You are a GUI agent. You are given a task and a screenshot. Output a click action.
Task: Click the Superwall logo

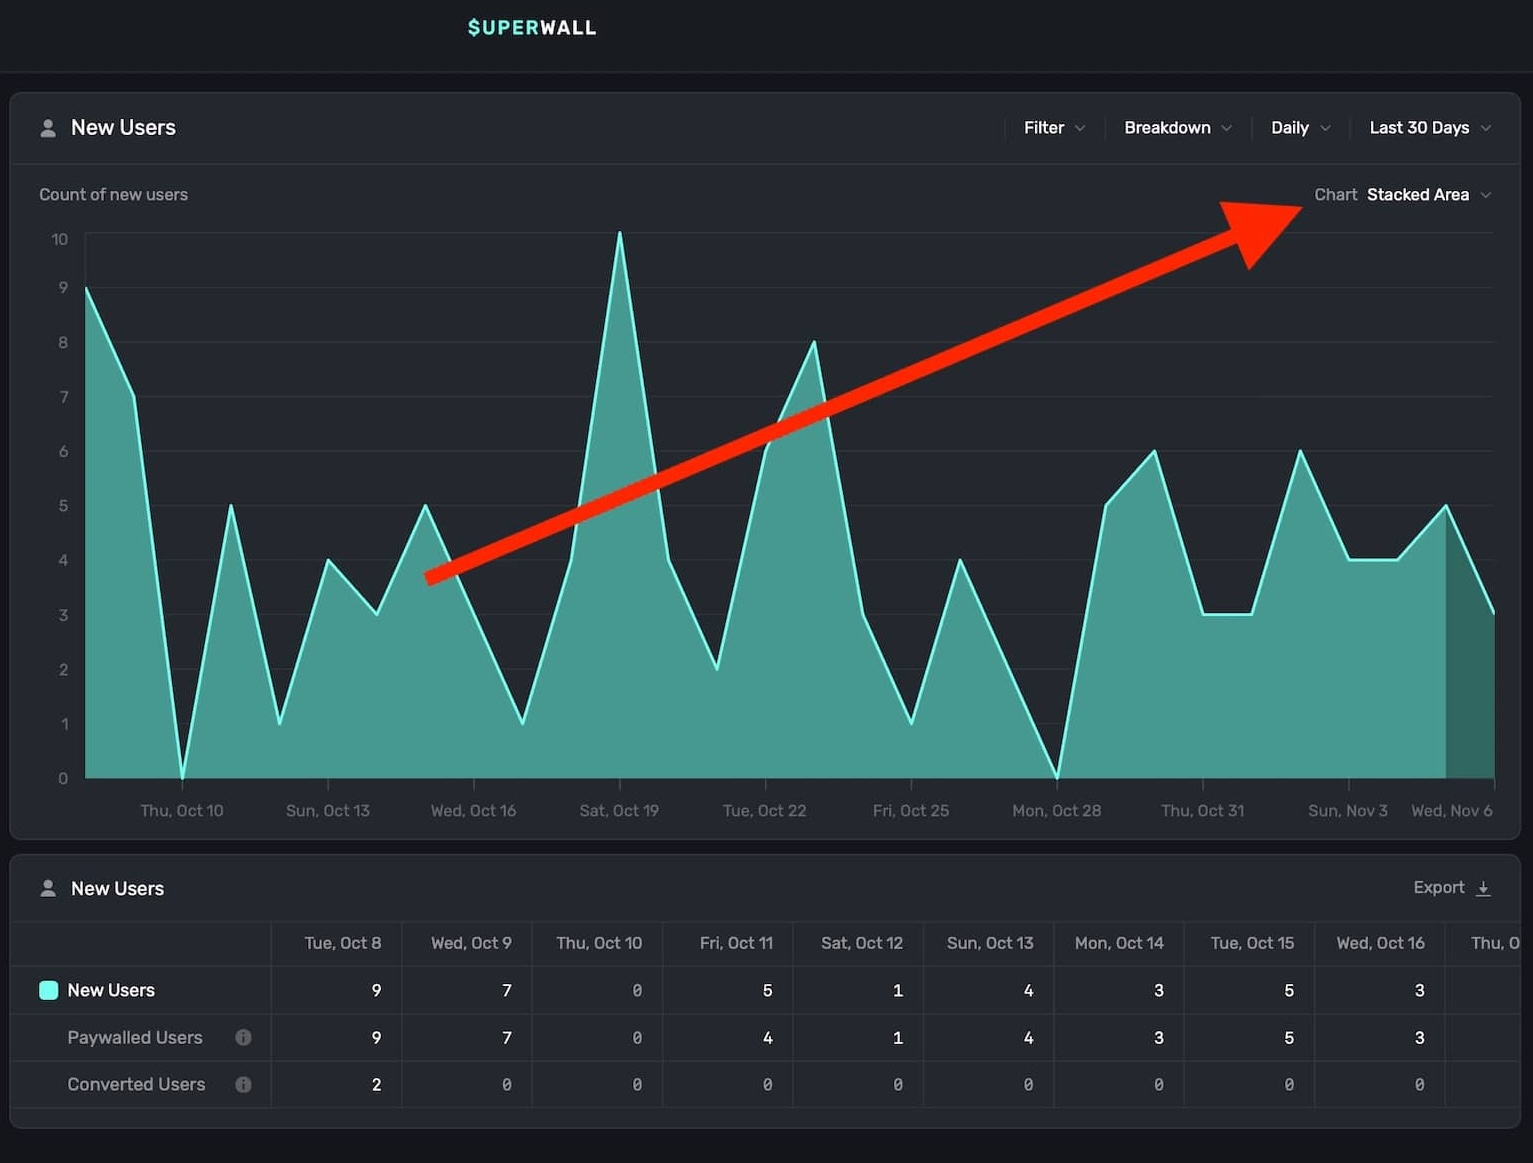point(531,28)
